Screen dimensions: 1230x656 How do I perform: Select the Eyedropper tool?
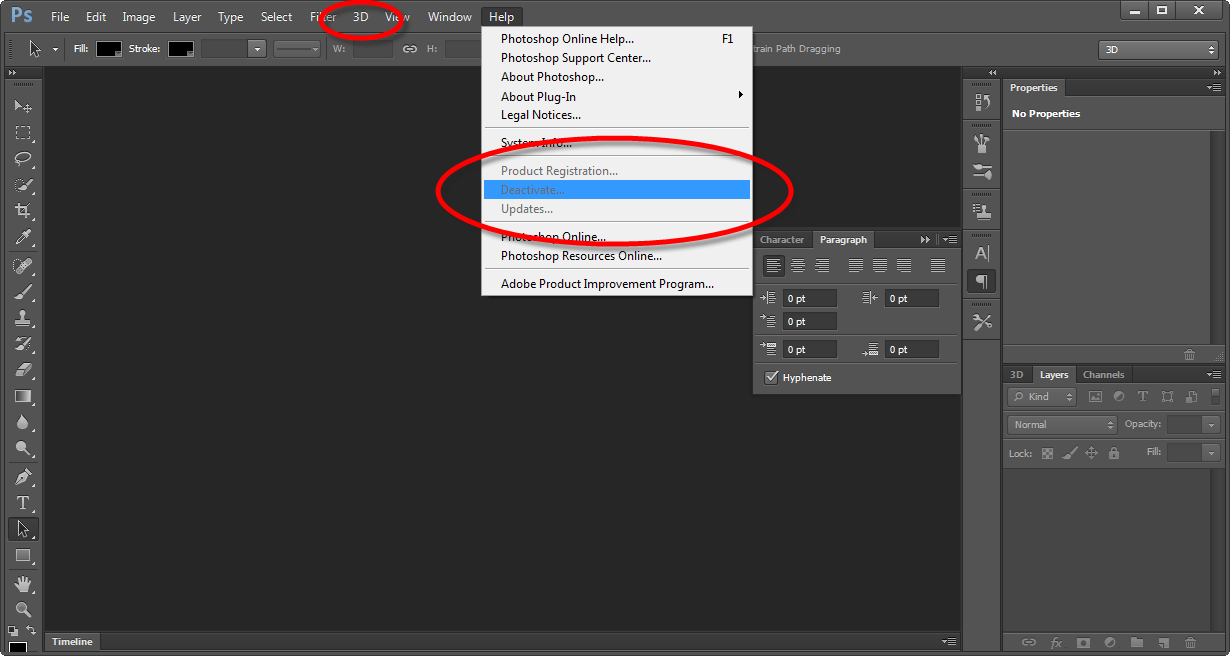coord(22,237)
